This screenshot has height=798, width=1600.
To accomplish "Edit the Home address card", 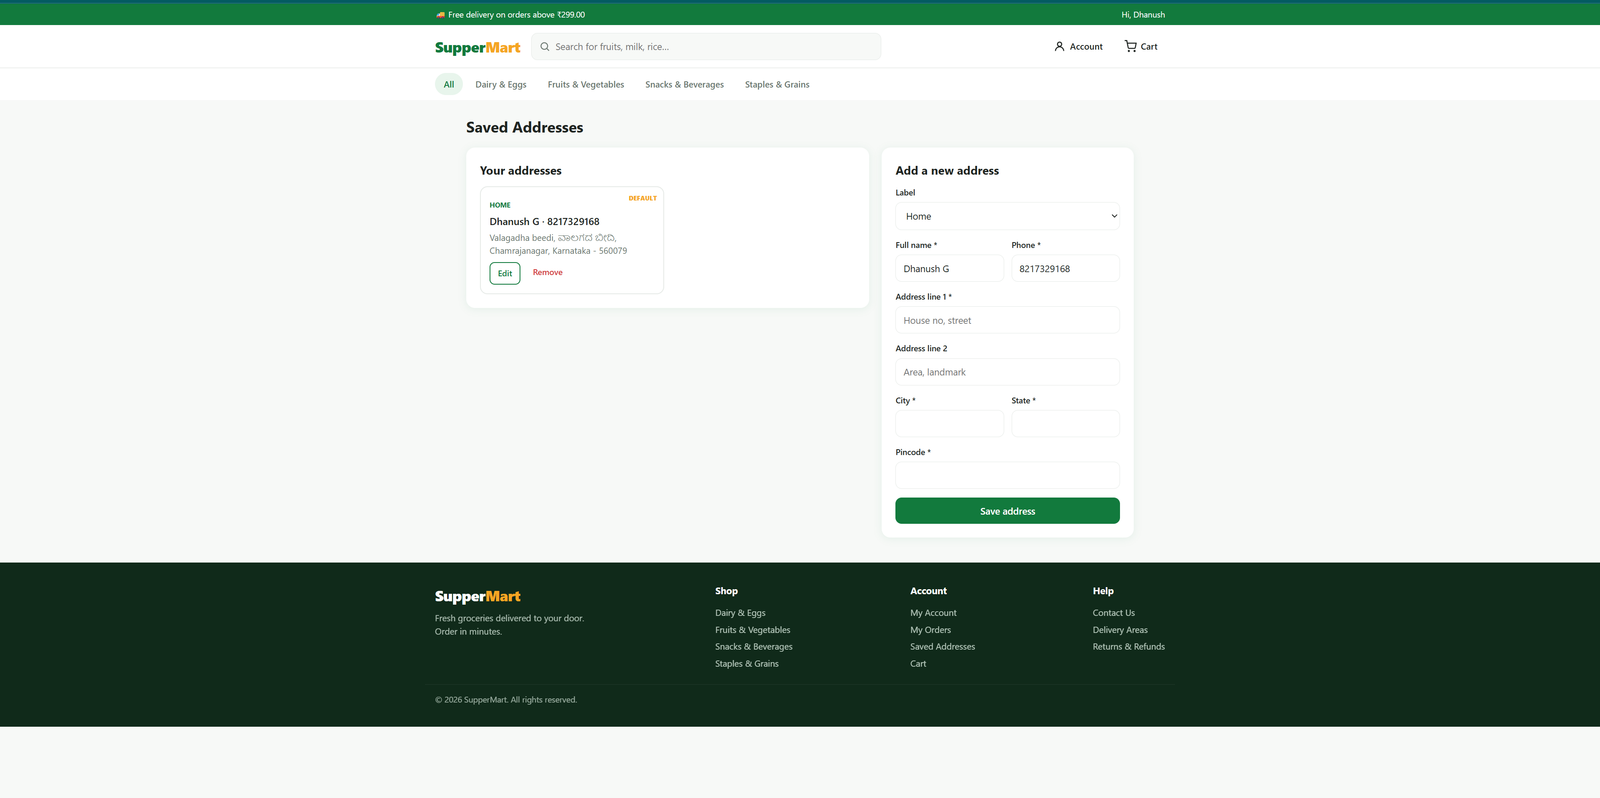I will pos(505,273).
